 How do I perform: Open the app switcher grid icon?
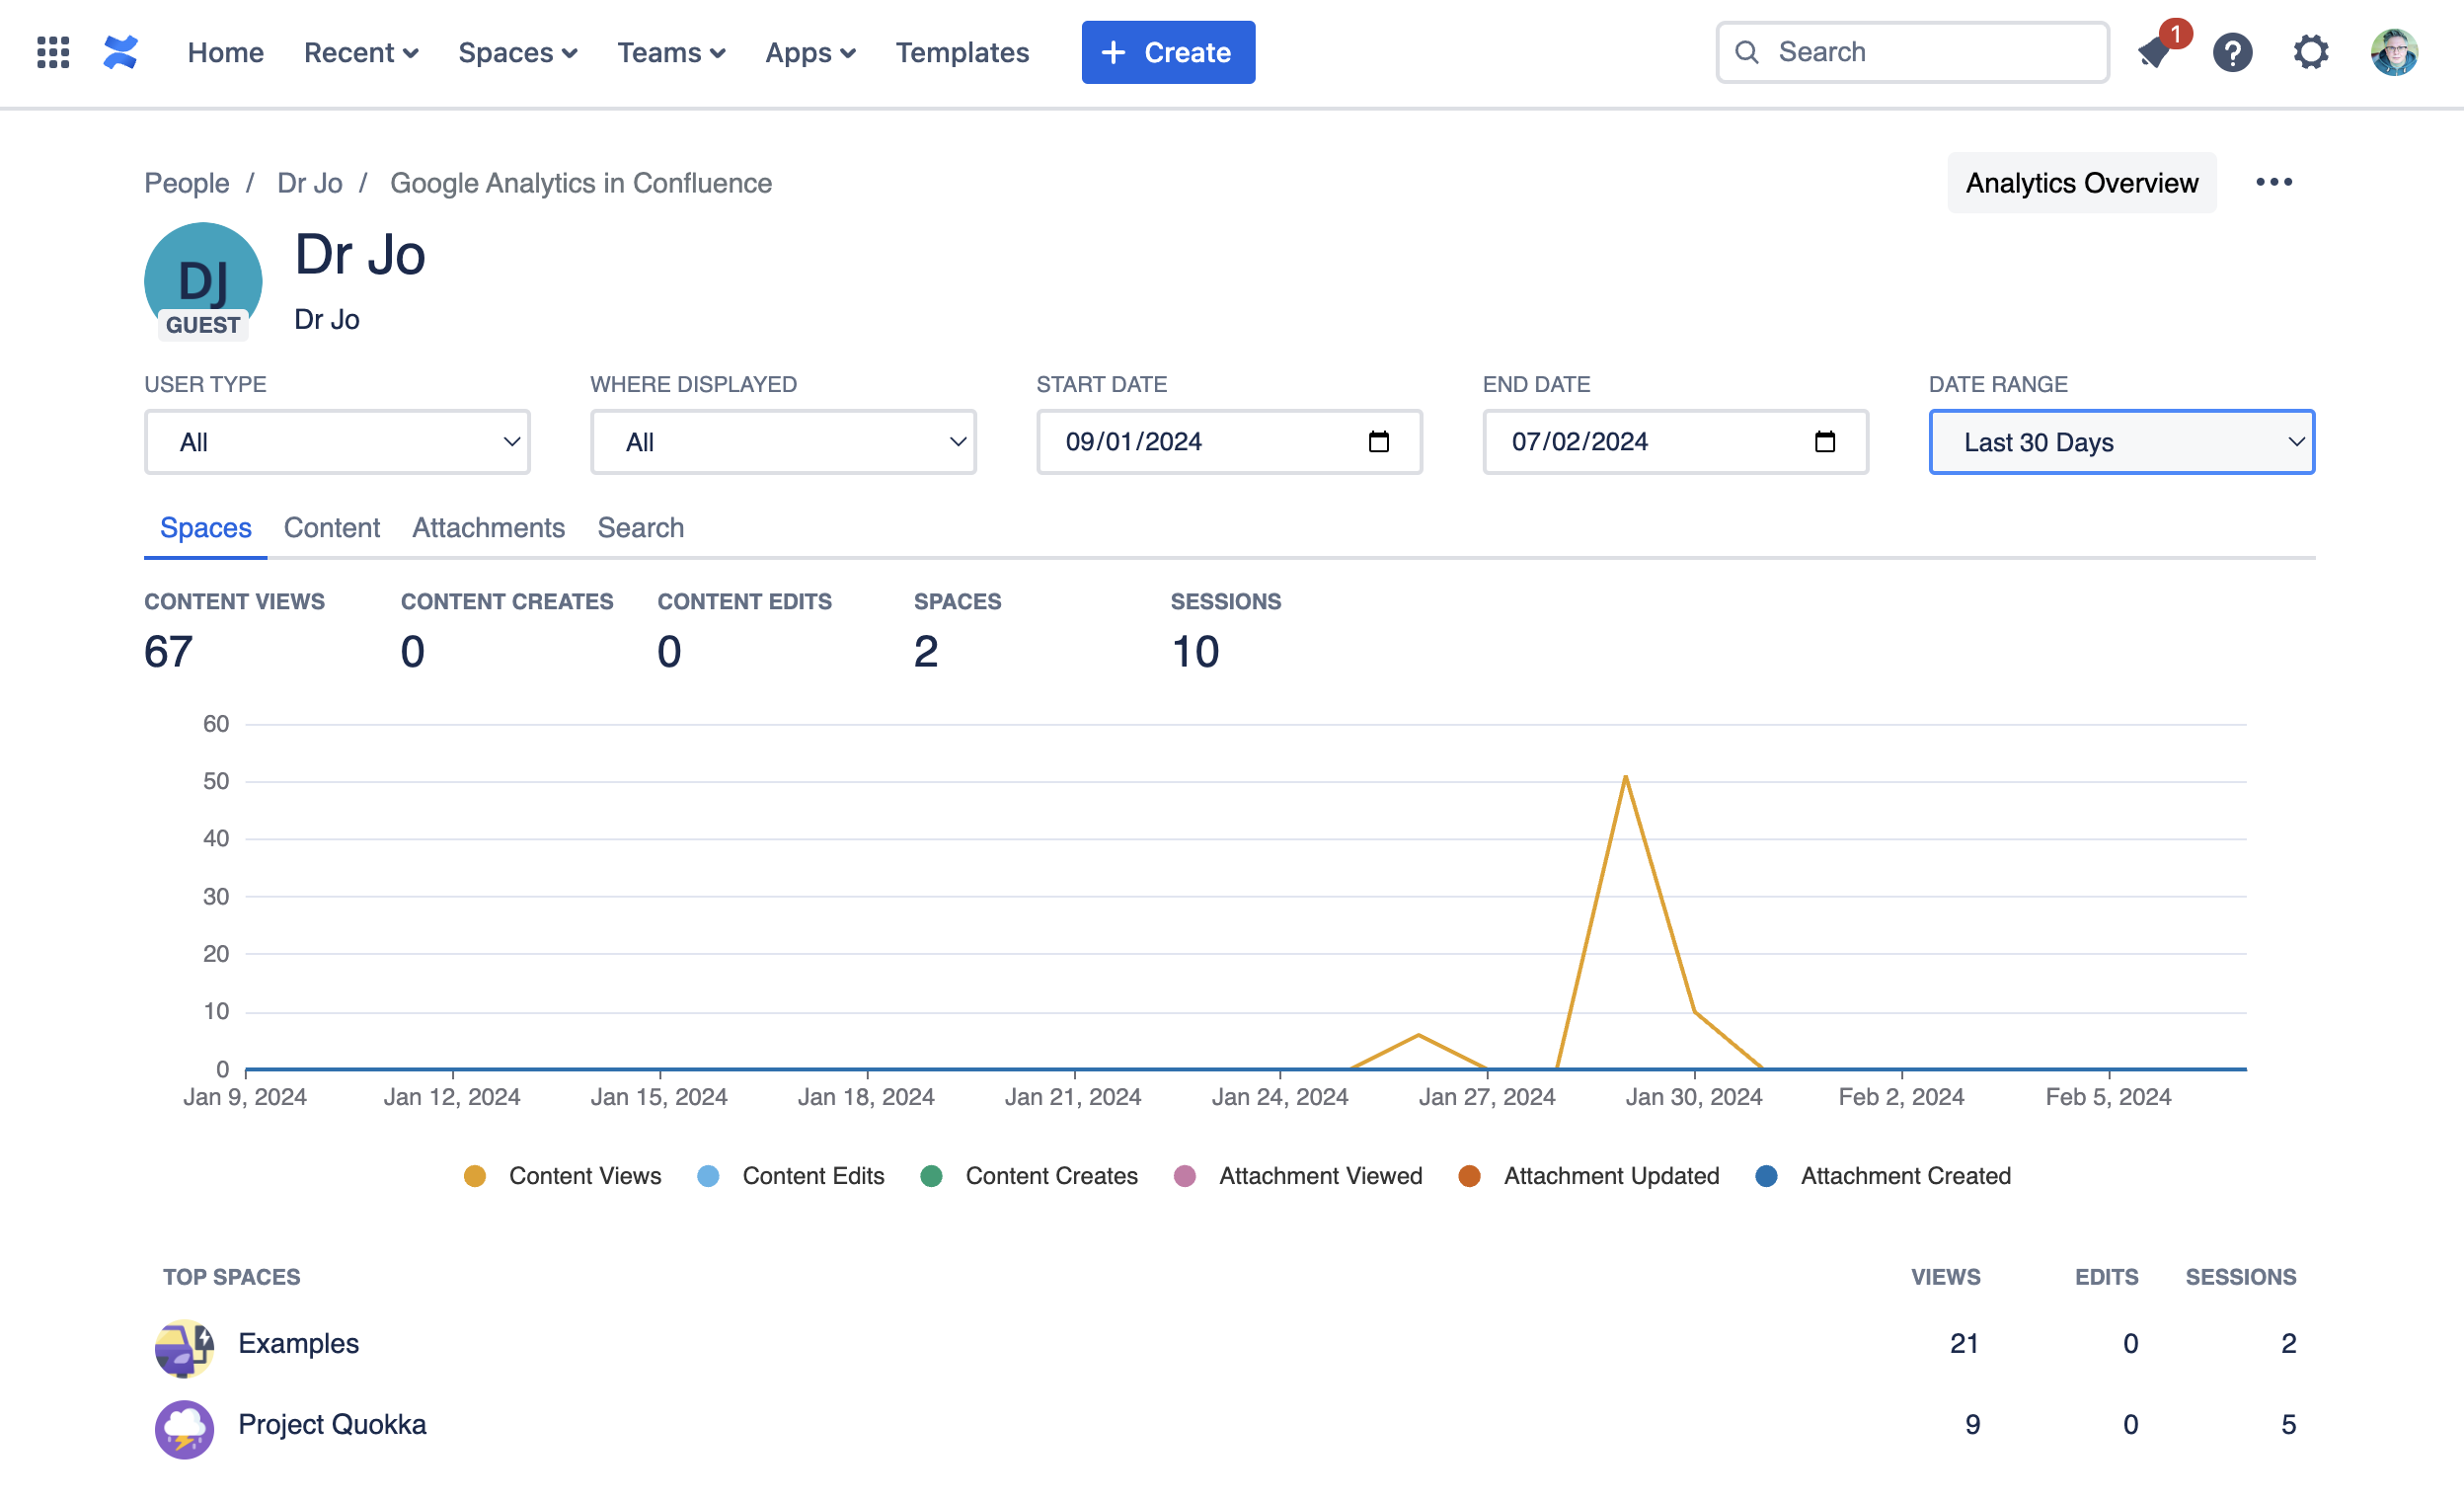53,52
